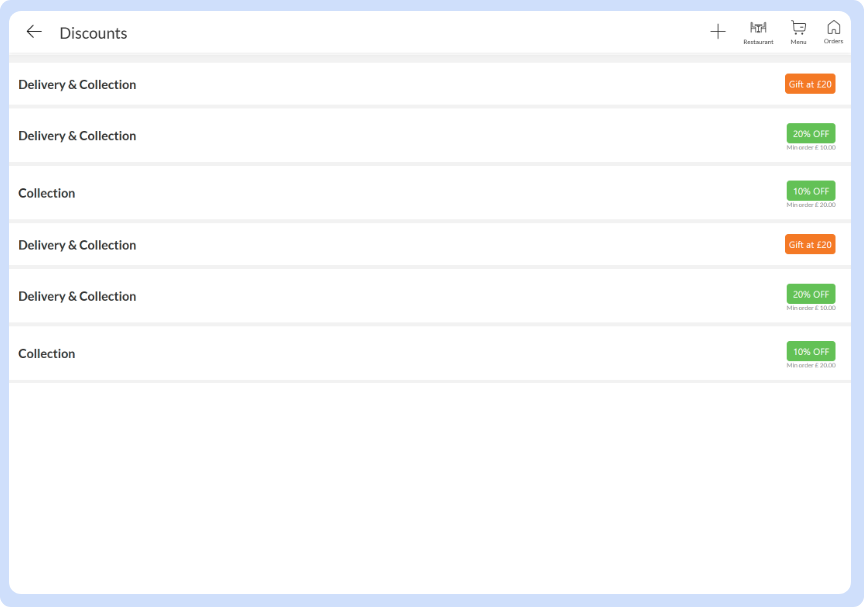Image resolution: width=864 pixels, height=607 pixels.
Task: Click the first Min order £10.00 text
Action: point(810,148)
